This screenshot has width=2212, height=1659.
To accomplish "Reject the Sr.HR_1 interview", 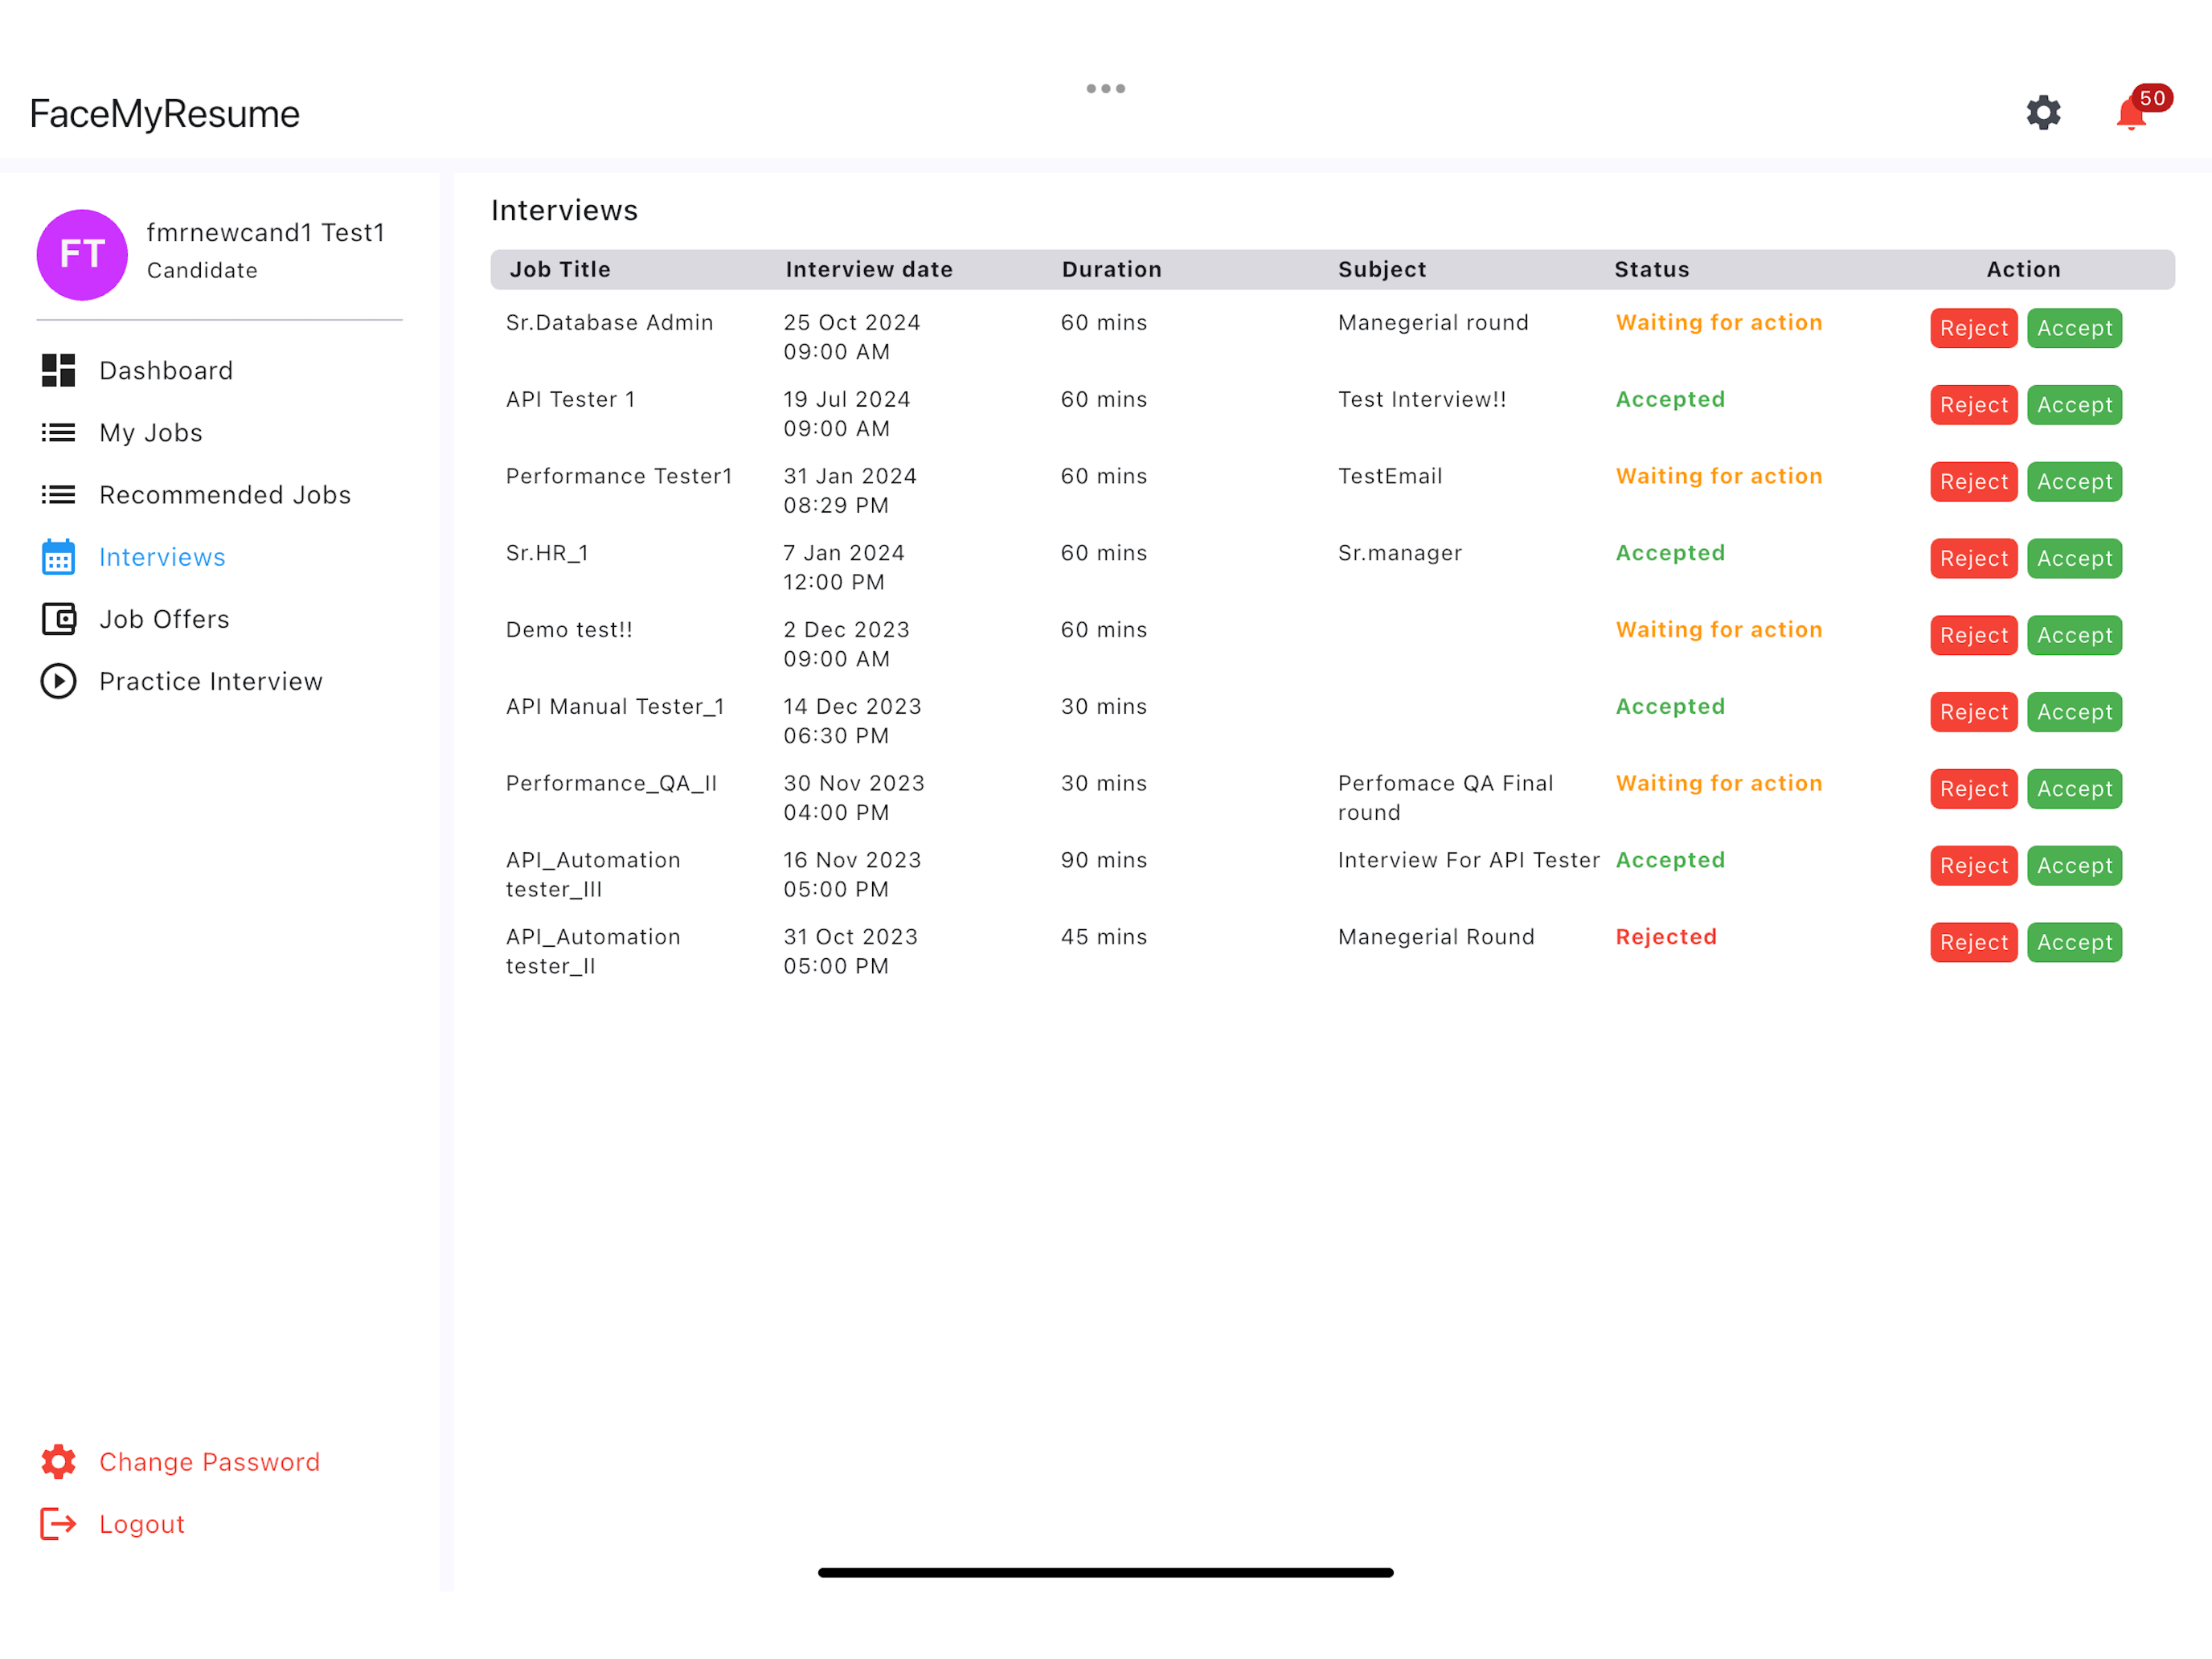I will (1974, 558).
